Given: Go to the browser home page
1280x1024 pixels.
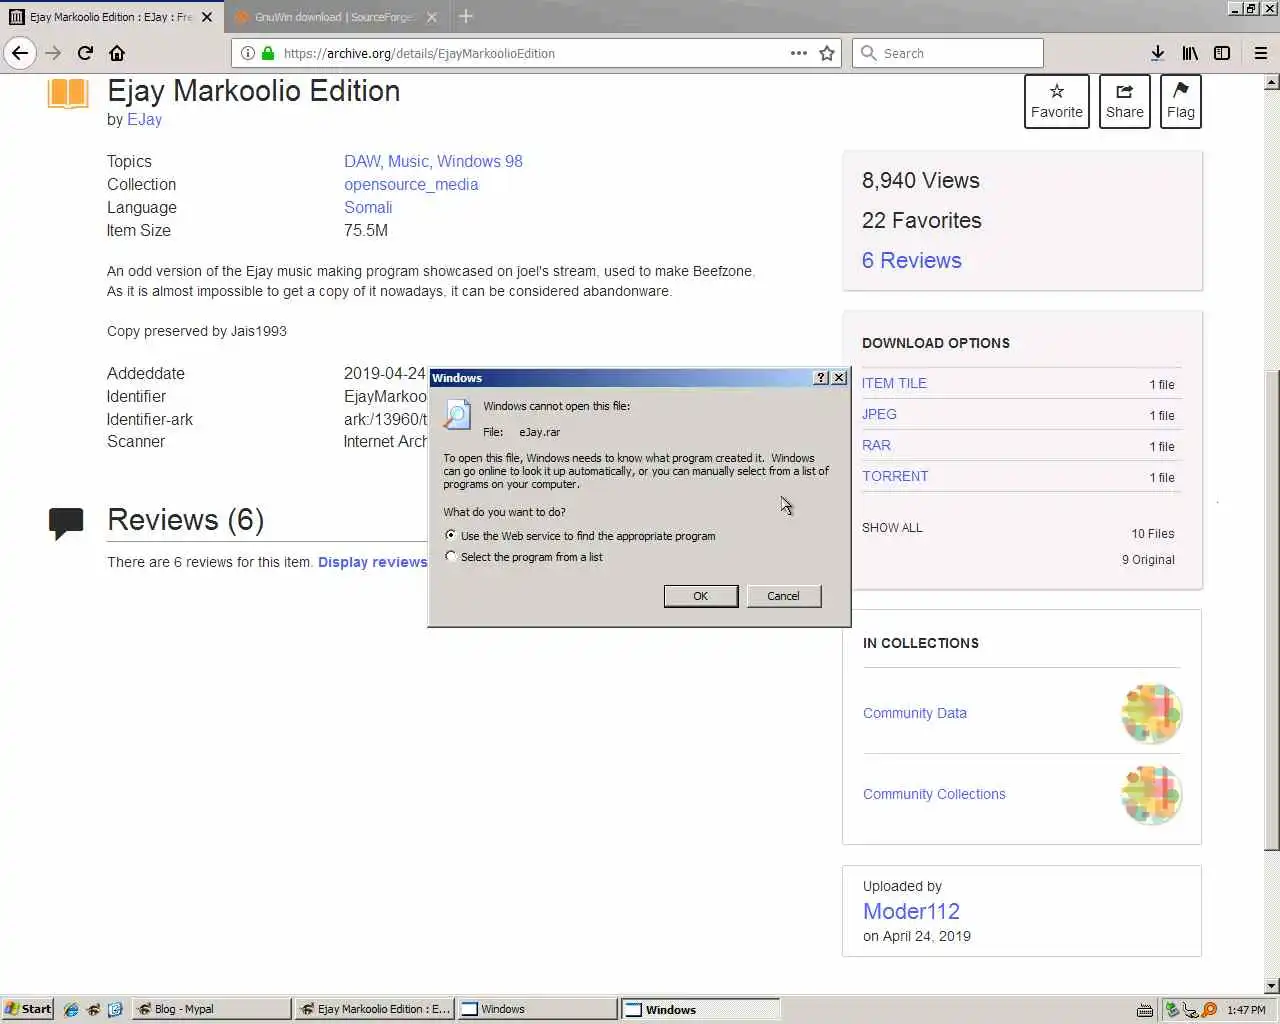Looking at the screenshot, I should click(x=117, y=53).
